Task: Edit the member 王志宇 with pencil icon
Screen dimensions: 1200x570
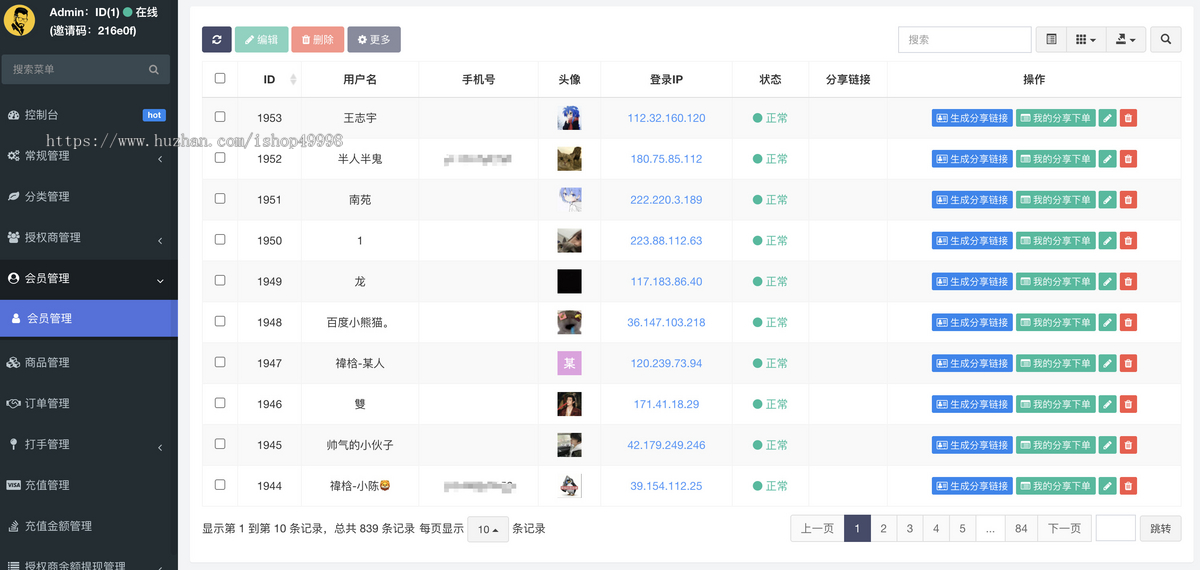Action: (1107, 118)
